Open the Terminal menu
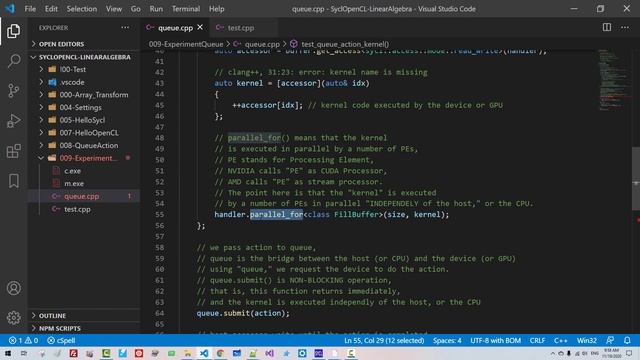Screen dimensions: 640x360 [x=186, y=9]
